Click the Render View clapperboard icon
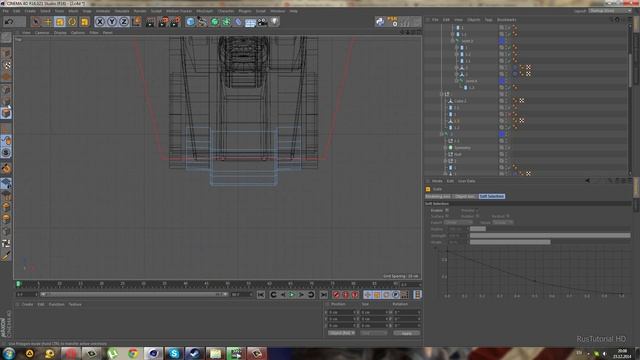The image size is (640, 360). tap(150, 22)
